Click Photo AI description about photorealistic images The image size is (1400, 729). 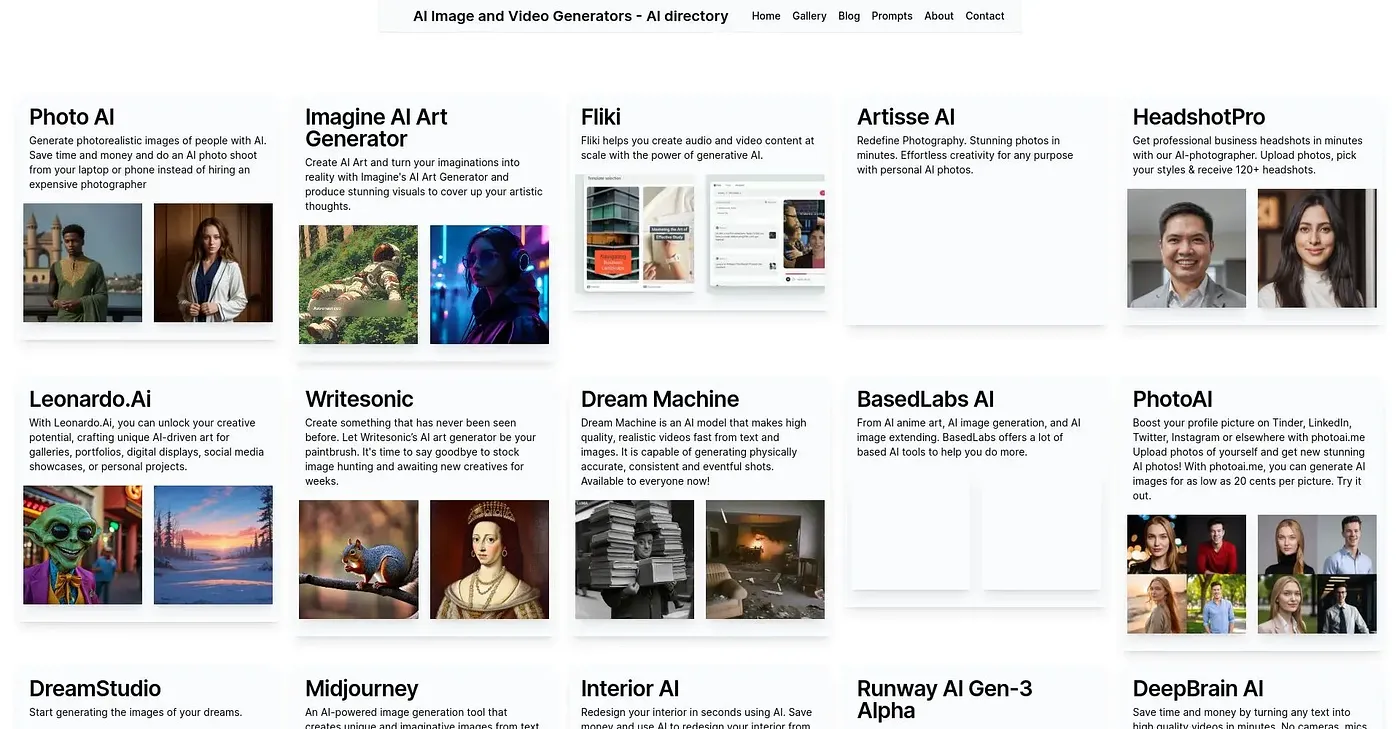click(x=147, y=162)
